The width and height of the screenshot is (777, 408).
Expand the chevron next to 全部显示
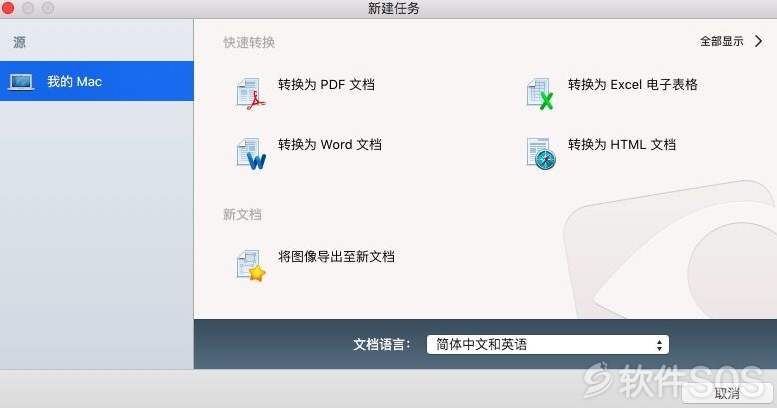click(x=759, y=41)
